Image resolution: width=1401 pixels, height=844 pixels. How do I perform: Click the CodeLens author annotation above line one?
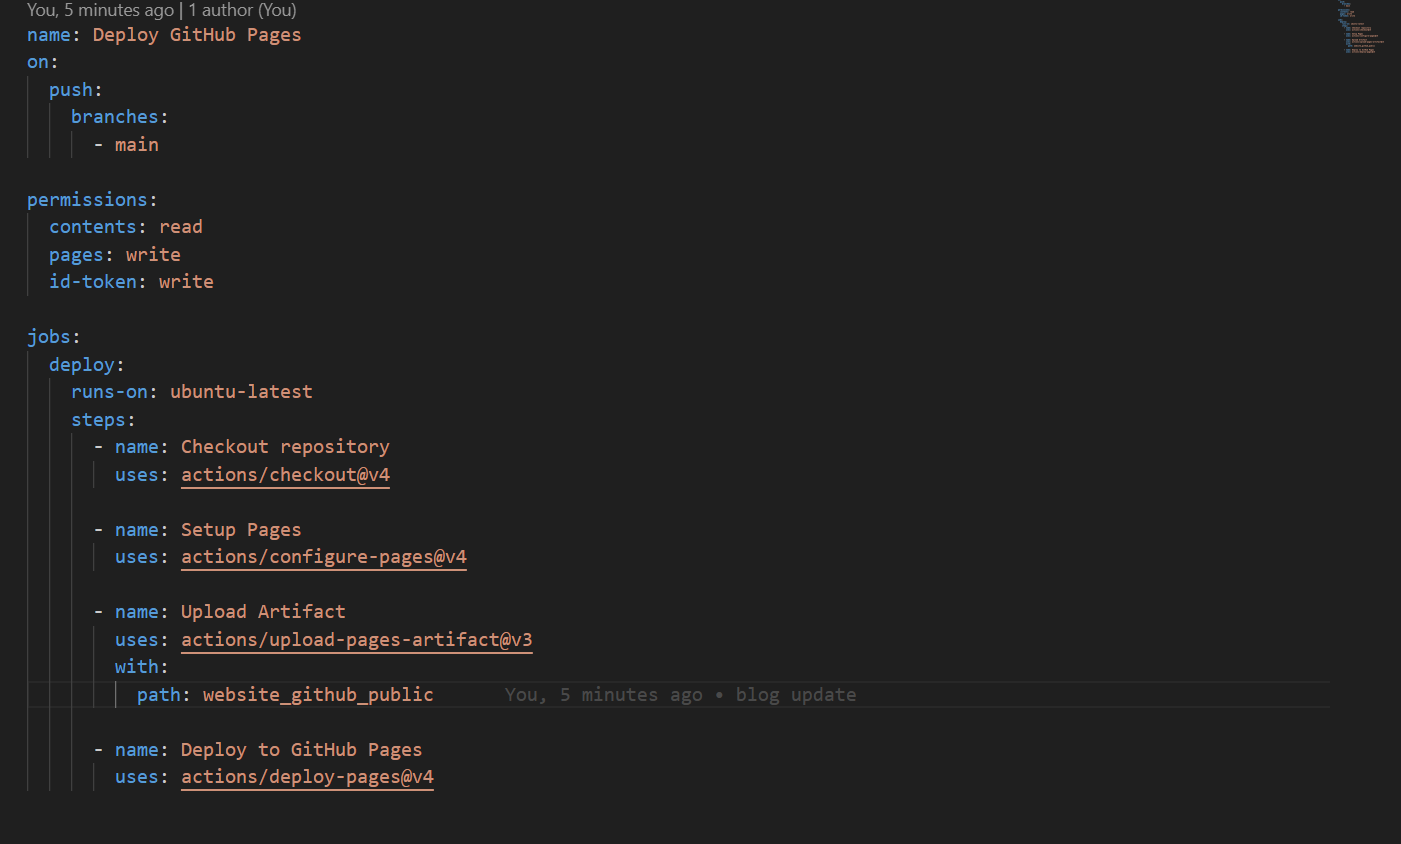[x=162, y=10]
